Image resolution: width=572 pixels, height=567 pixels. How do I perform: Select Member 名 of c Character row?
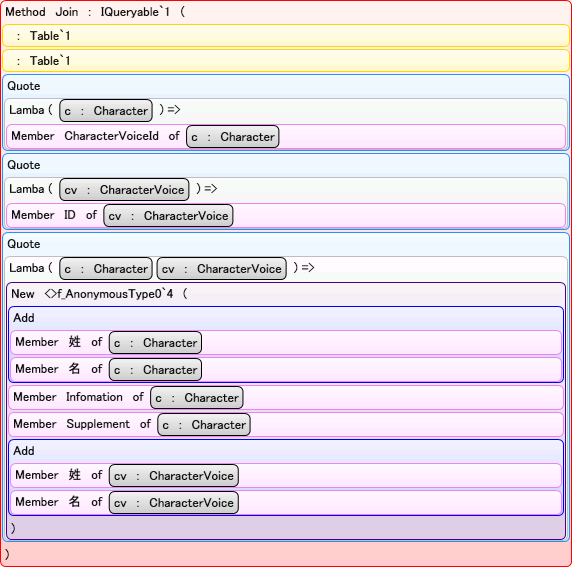pos(286,370)
